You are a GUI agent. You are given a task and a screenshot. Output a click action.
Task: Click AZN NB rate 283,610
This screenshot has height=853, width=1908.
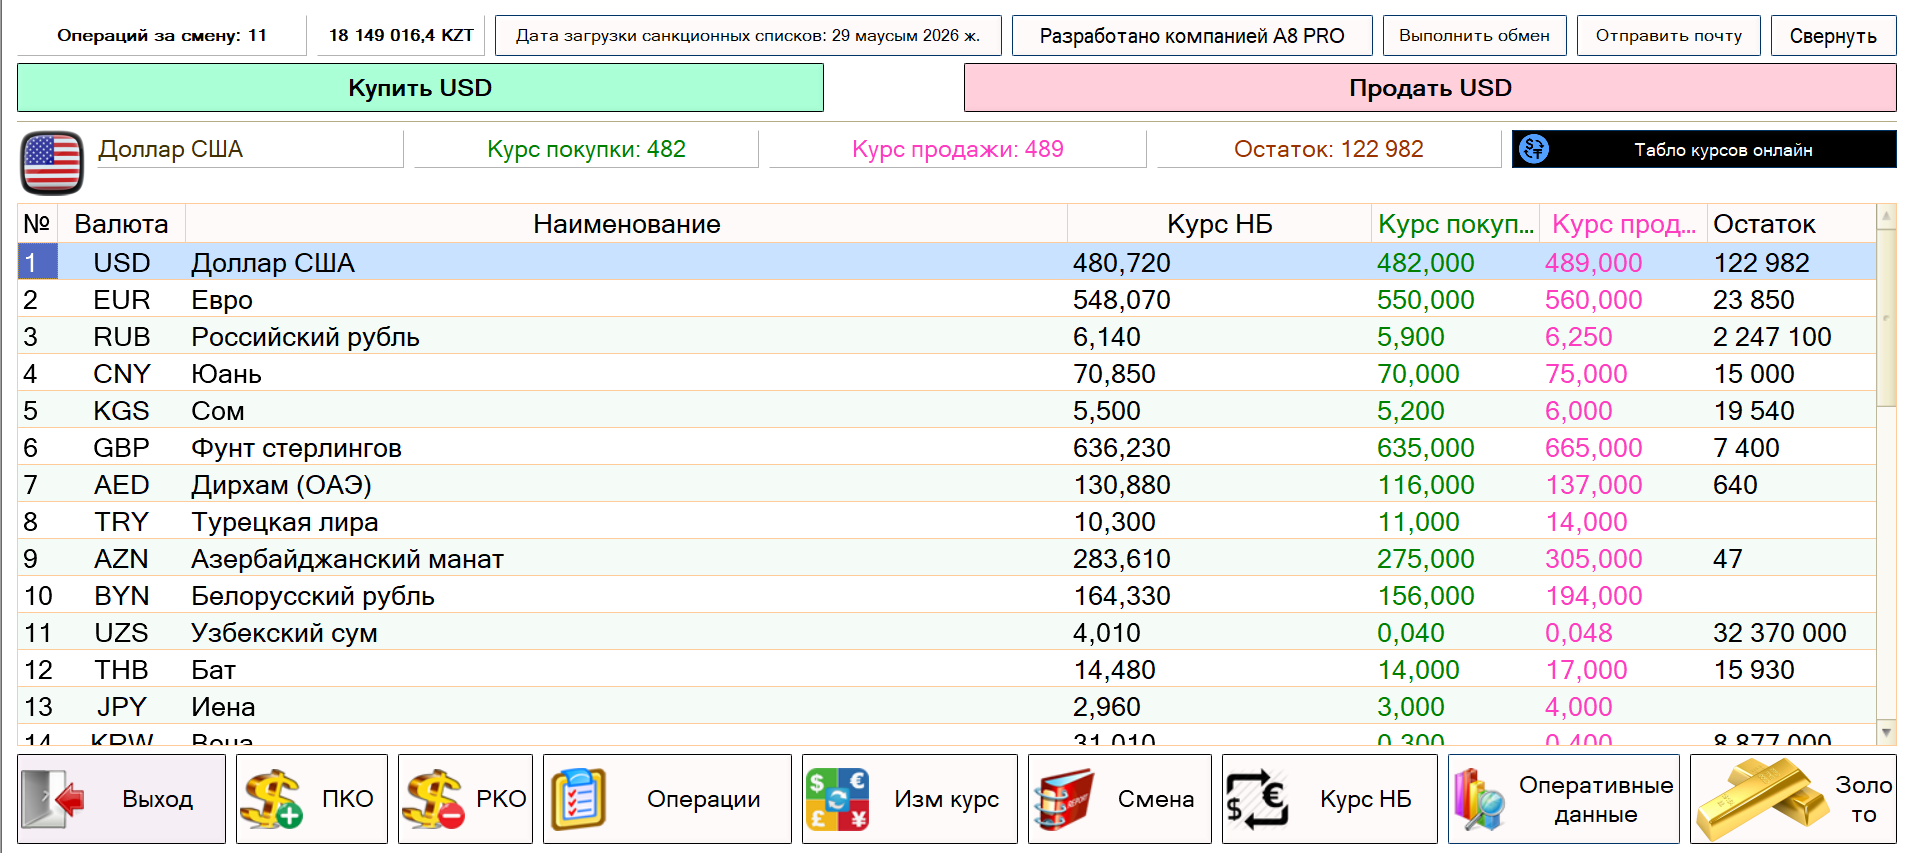pos(1122,559)
